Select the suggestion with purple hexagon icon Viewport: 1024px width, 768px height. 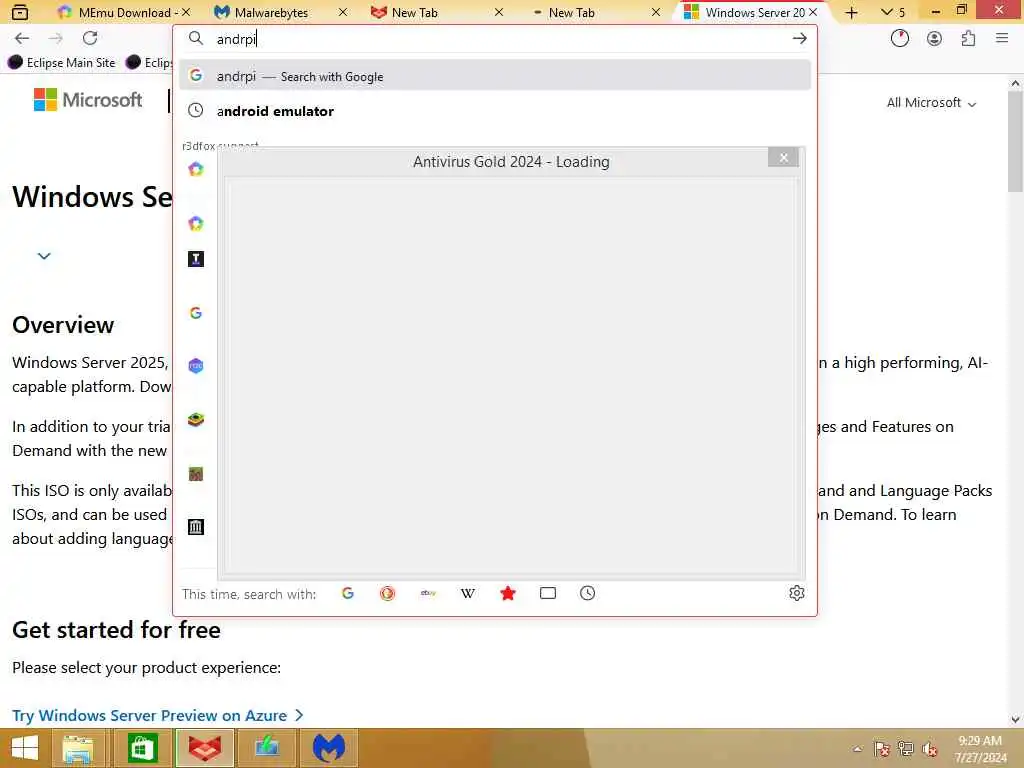point(196,366)
